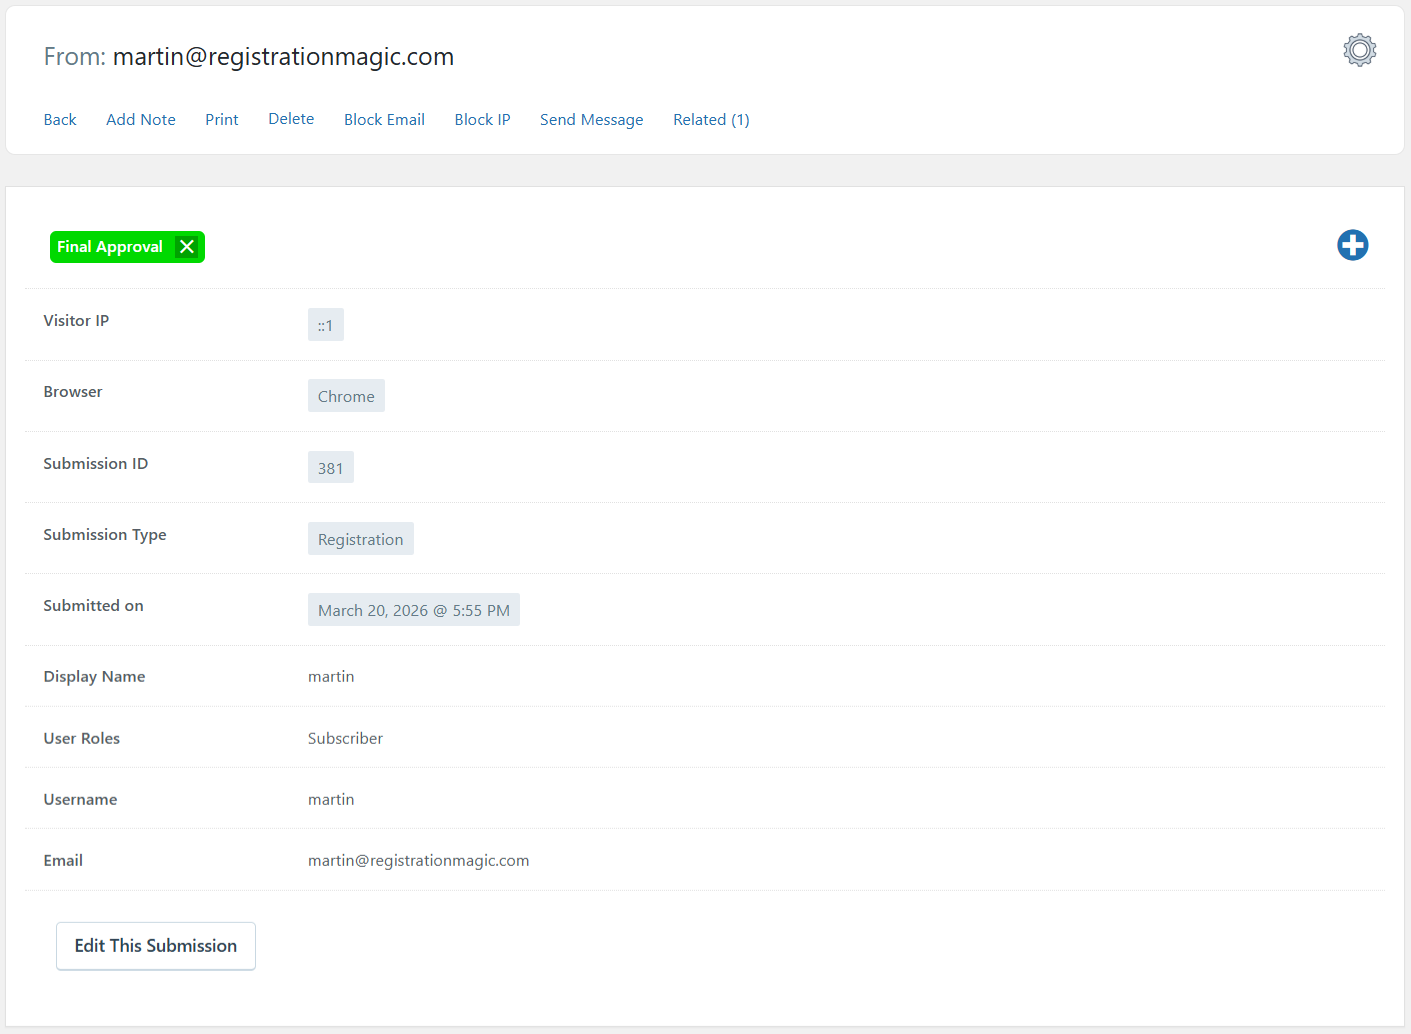Print this submission
The width and height of the screenshot is (1411, 1034).
coord(222,120)
